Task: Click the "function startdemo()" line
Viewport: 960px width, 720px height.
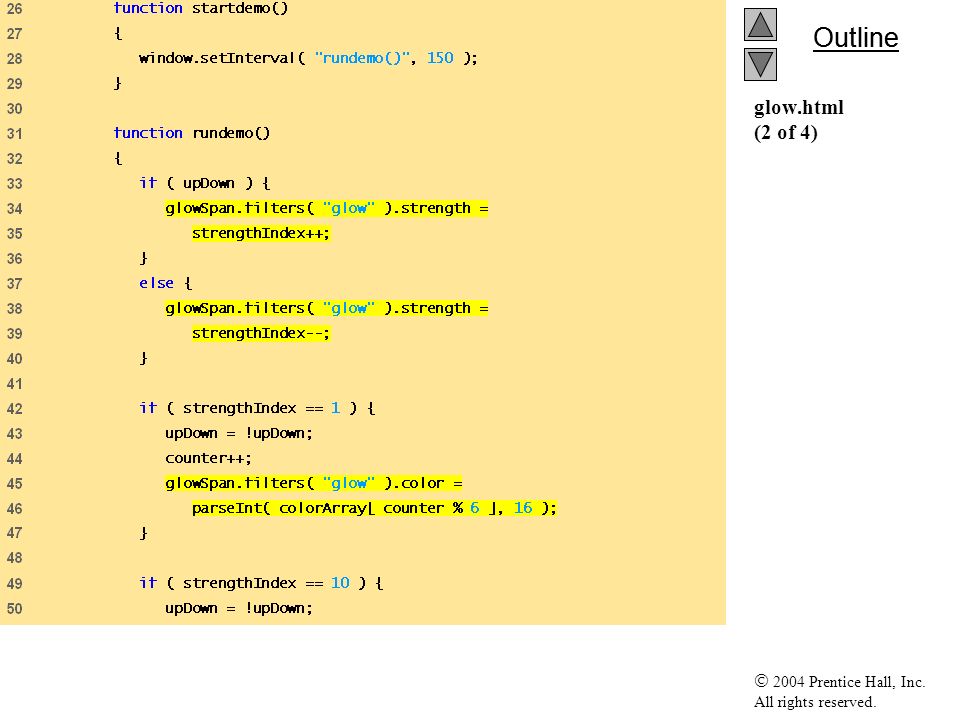Action: (200, 9)
